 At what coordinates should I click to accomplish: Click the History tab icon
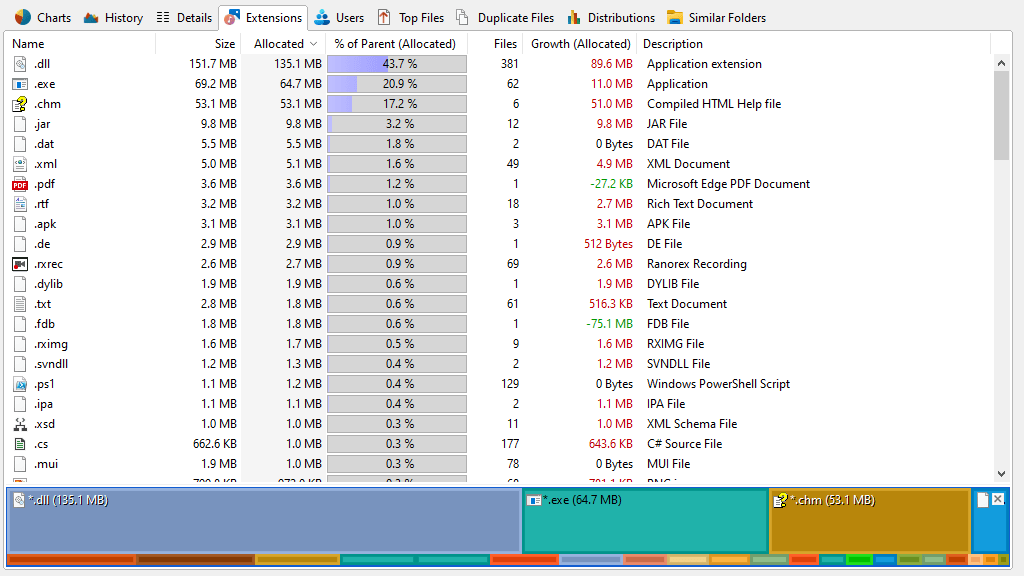point(91,17)
